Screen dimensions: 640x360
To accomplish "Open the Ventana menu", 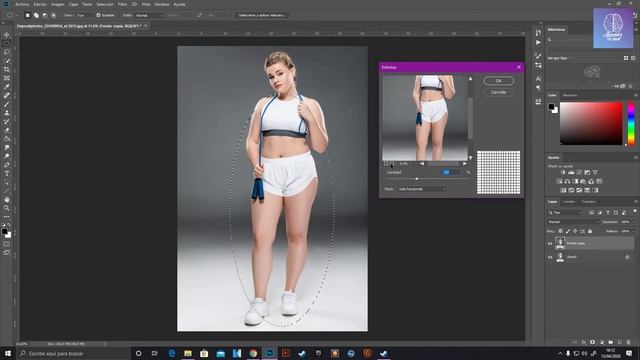I will 162,4.
